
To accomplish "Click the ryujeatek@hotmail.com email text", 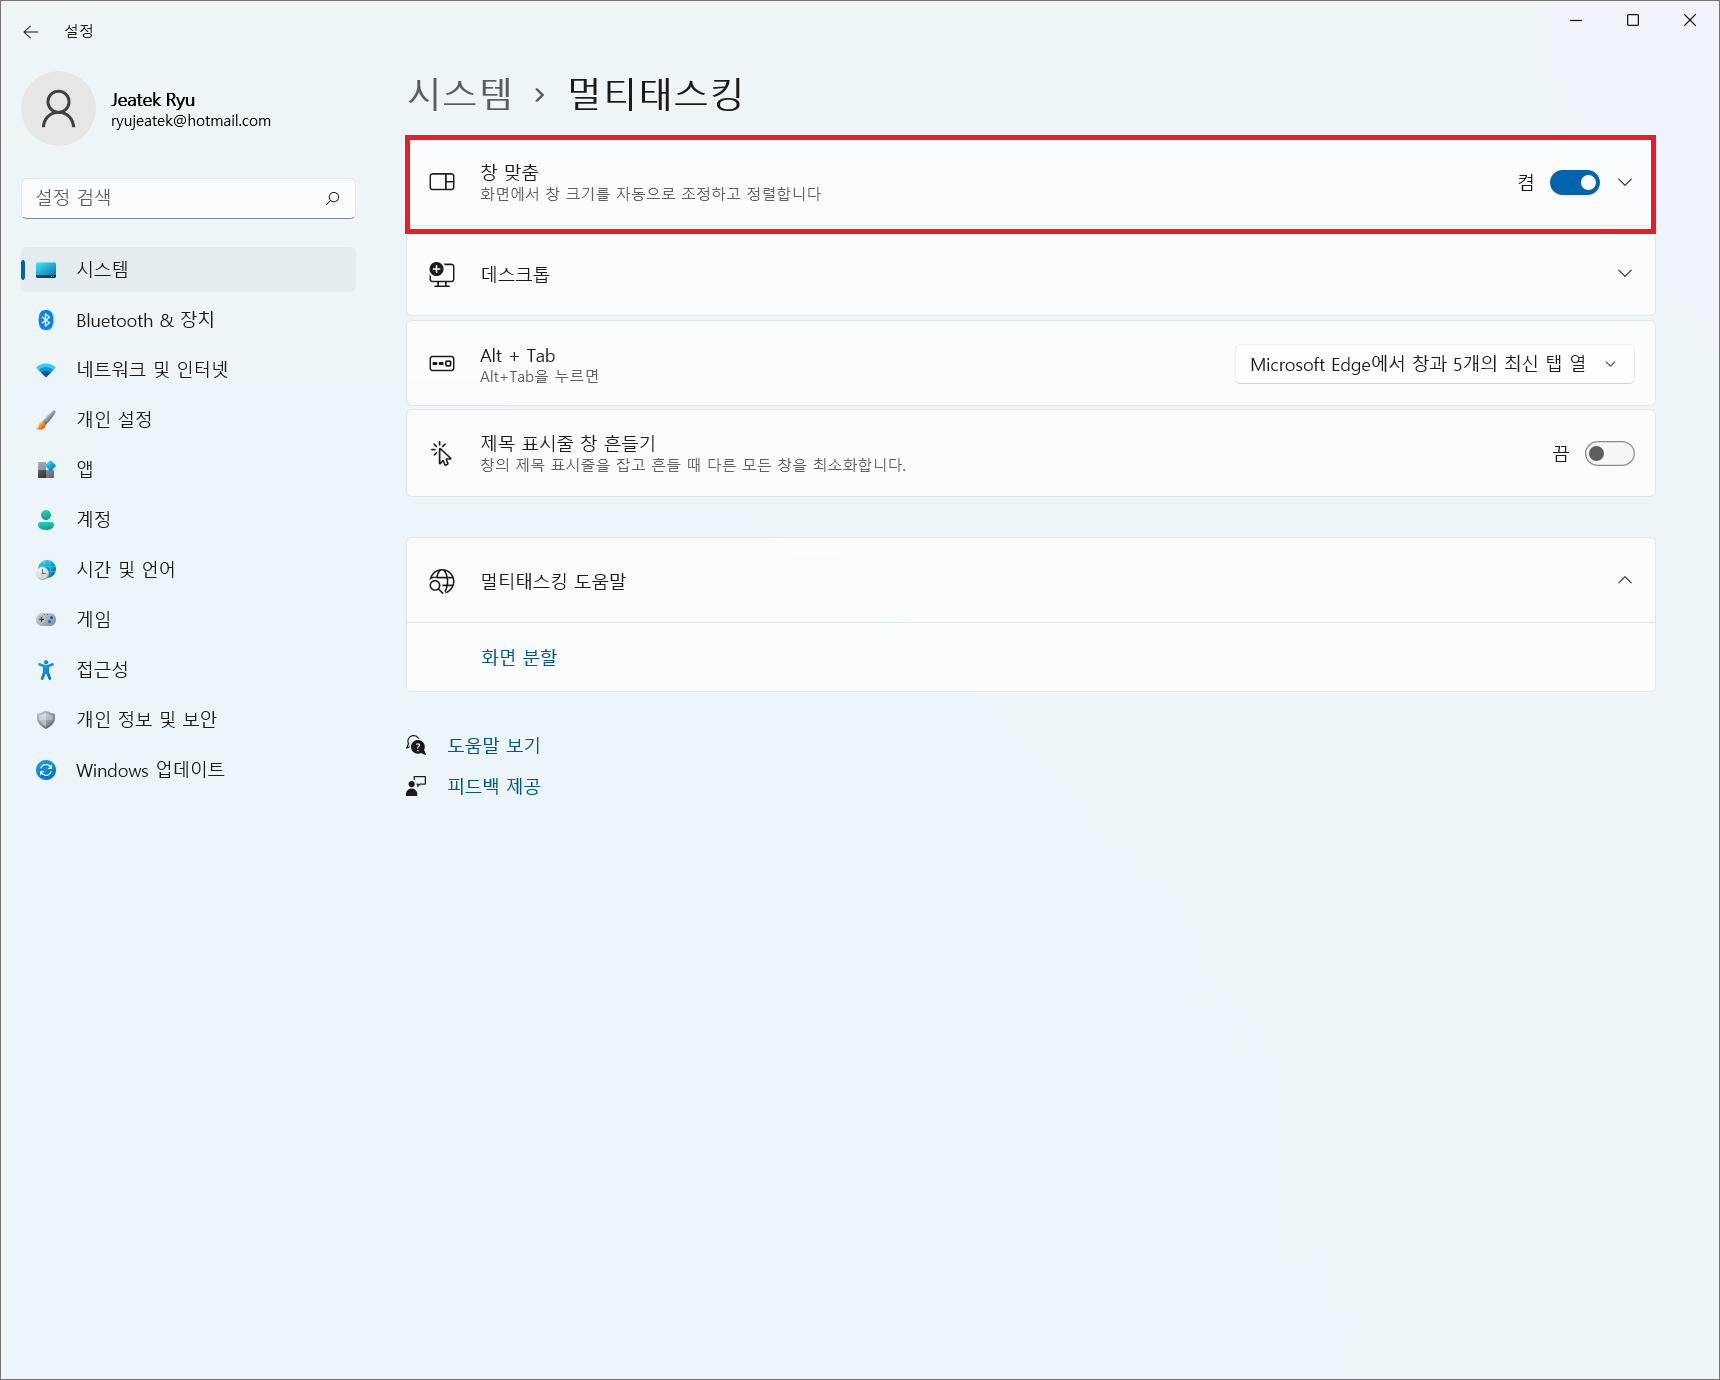I will (x=191, y=121).
